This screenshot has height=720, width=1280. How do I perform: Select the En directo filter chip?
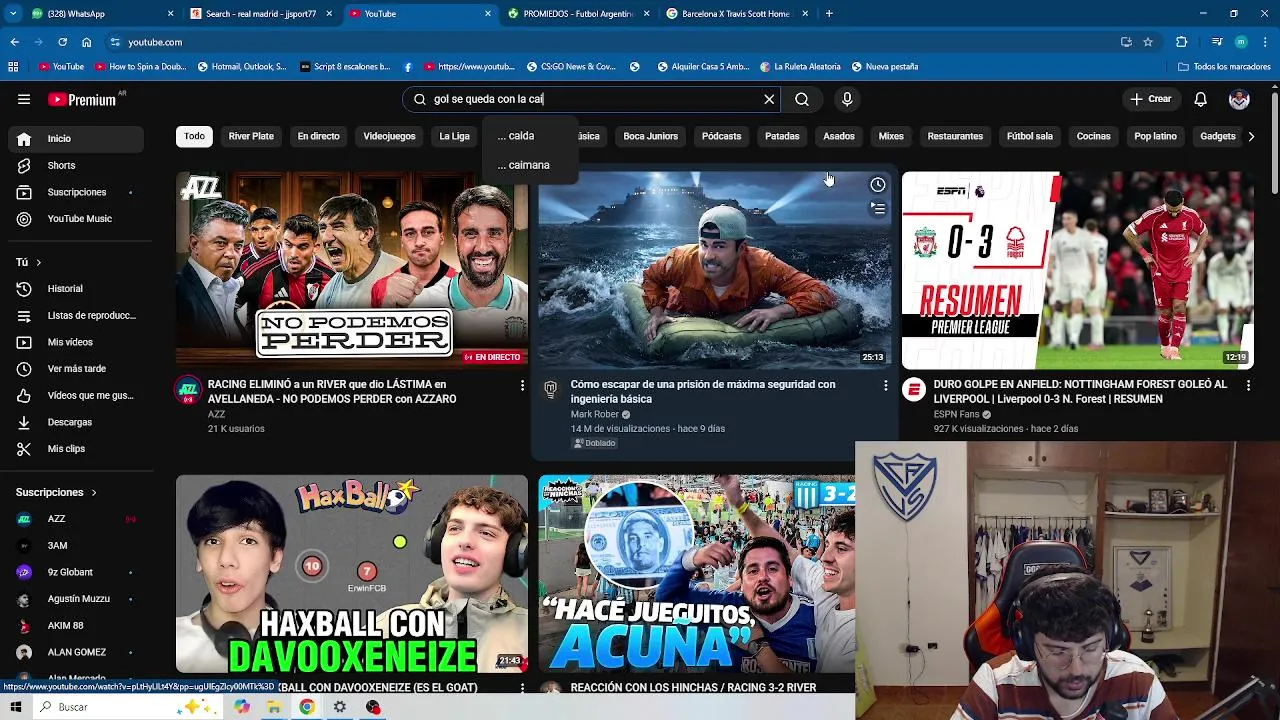[x=318, y=136]
